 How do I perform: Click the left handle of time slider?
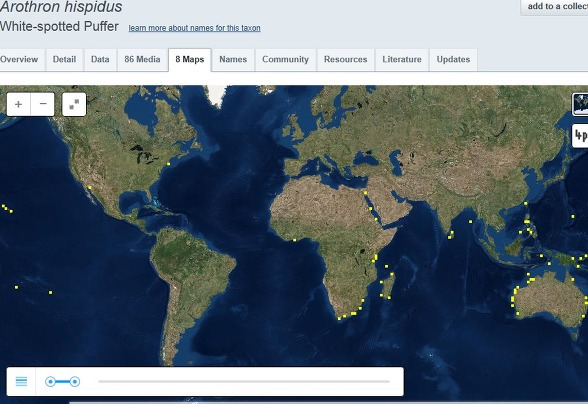pos(50,382)
